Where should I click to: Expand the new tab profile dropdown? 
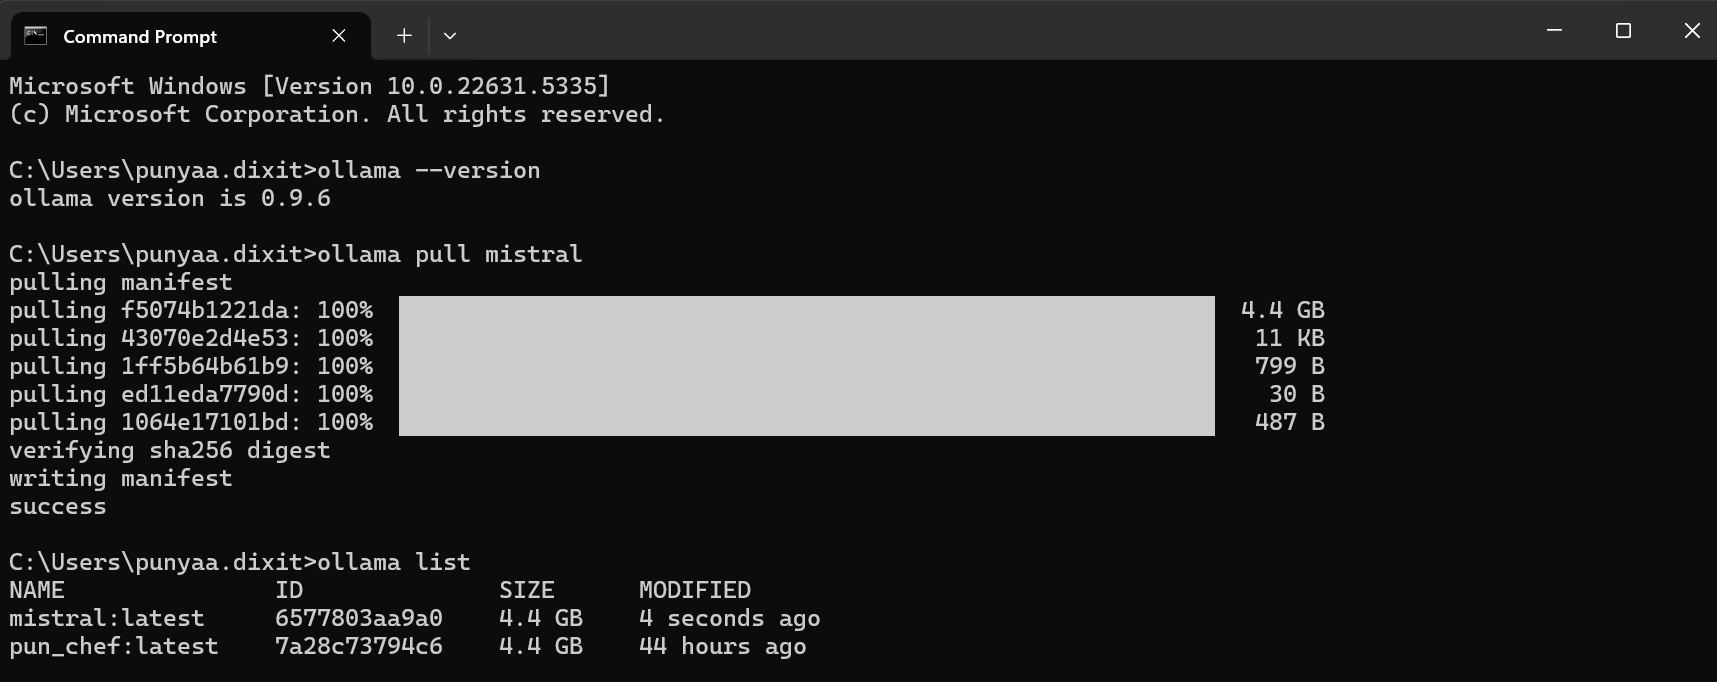pyautogui.click(x=450, y=36)
